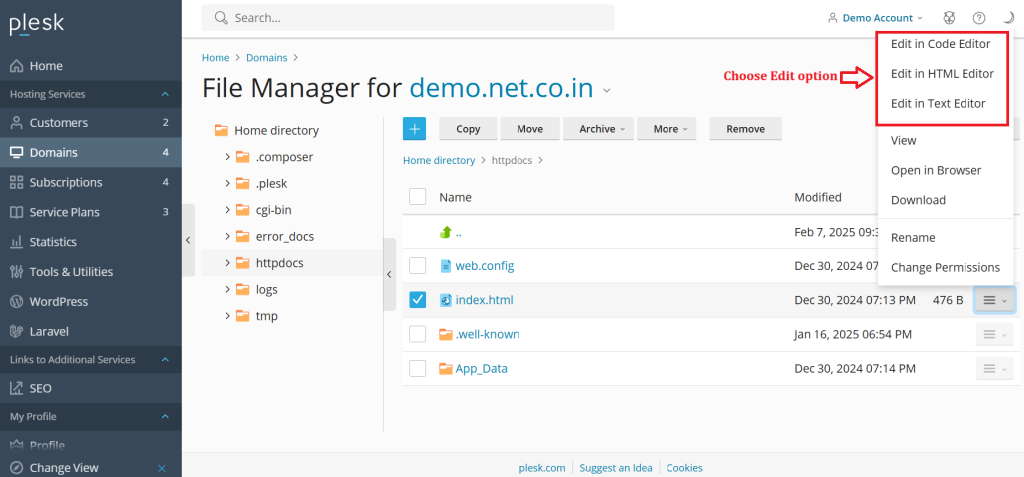Select Edit in HTML Editor
This screenshot has width=1024, height=477.
click(942, 74)
